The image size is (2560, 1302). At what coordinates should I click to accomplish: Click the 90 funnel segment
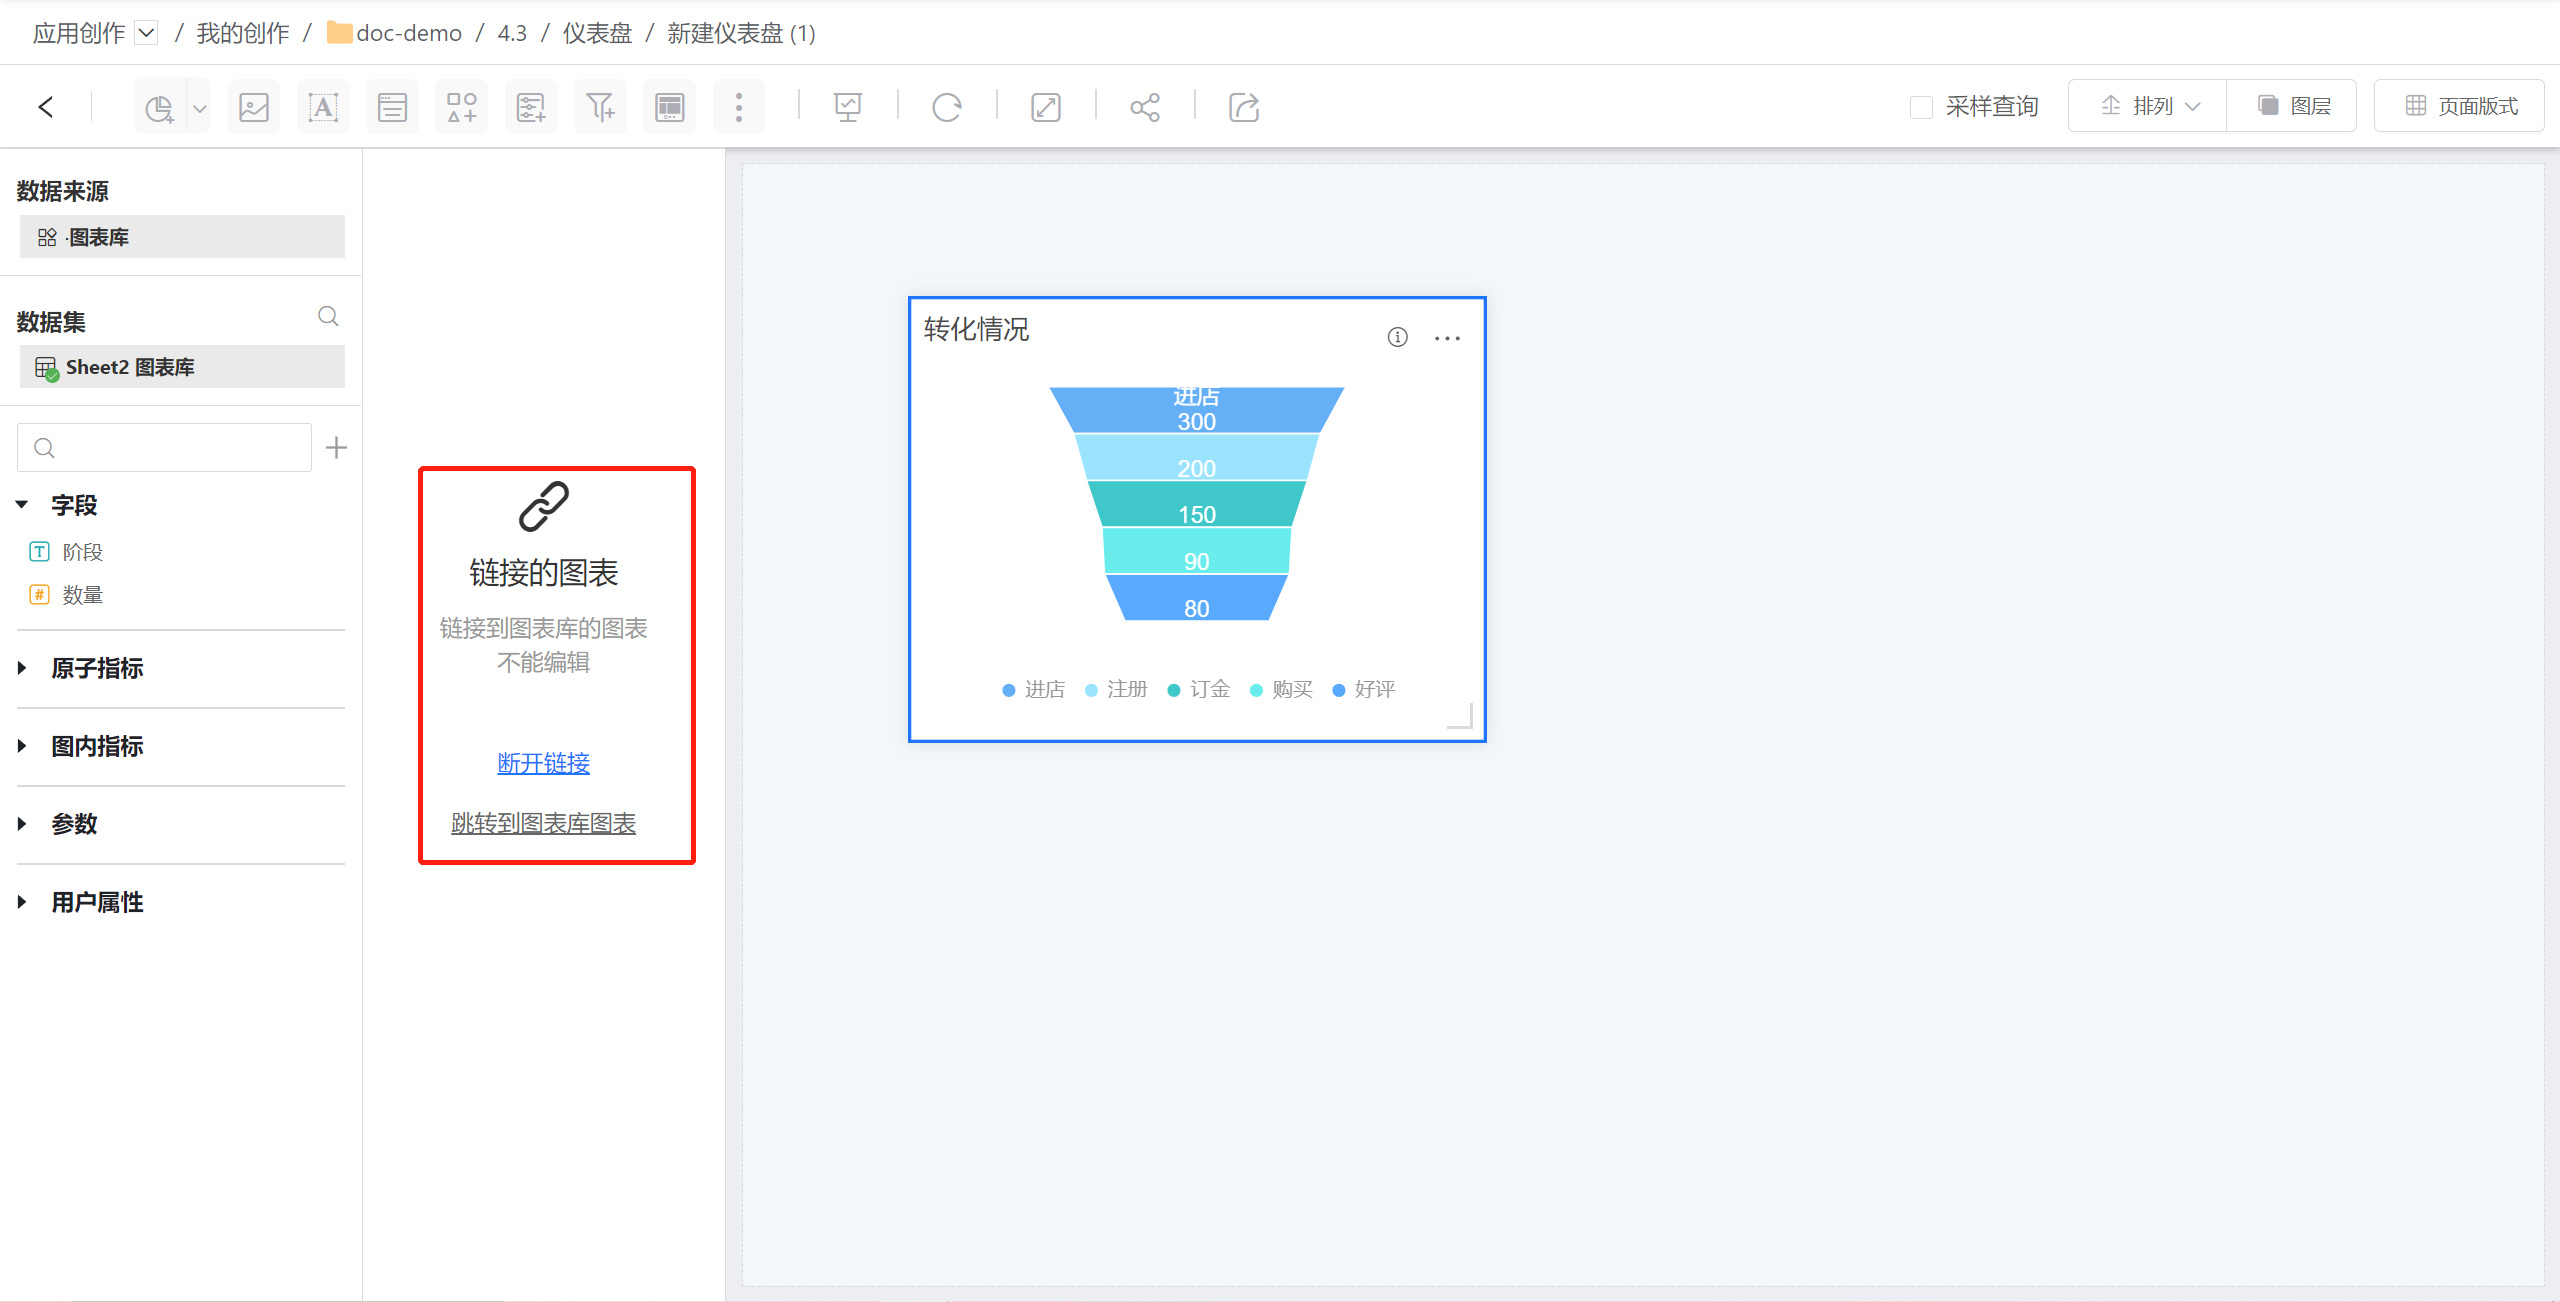(1196, 551)
